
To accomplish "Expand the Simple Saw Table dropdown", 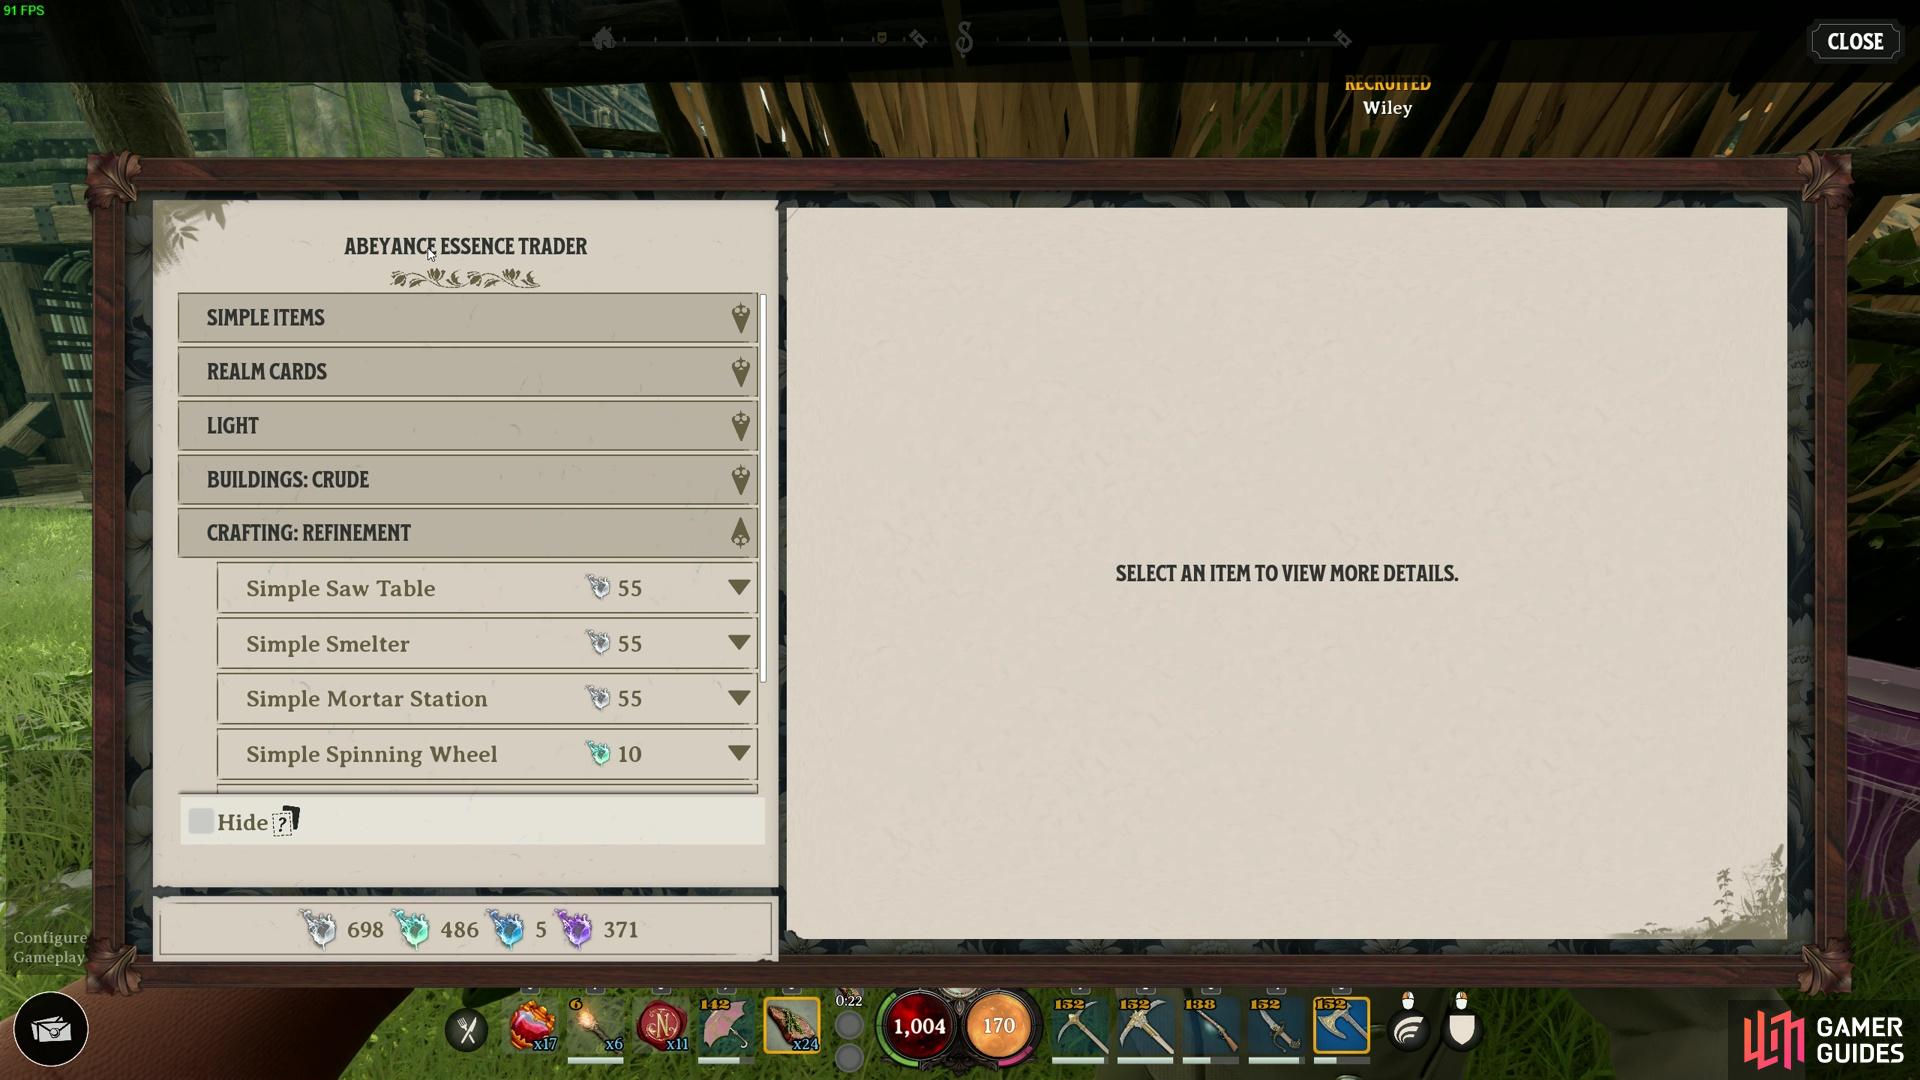I will pos(736,587).
